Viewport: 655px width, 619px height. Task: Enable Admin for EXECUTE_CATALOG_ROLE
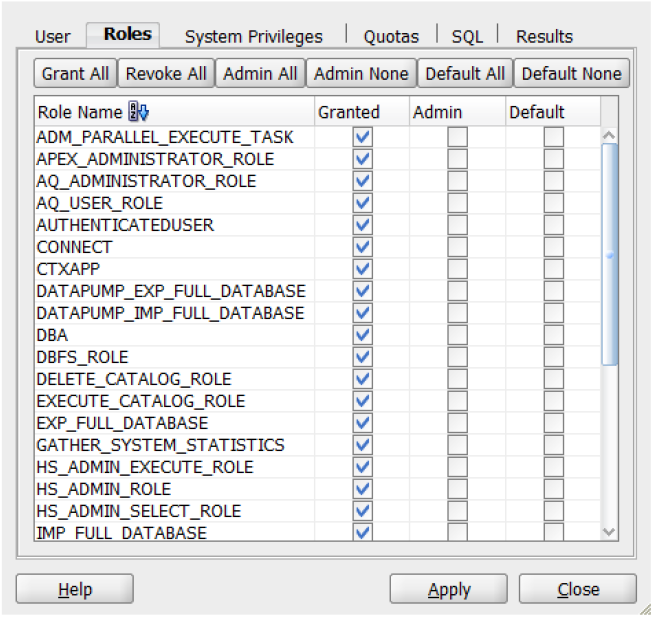457,401
